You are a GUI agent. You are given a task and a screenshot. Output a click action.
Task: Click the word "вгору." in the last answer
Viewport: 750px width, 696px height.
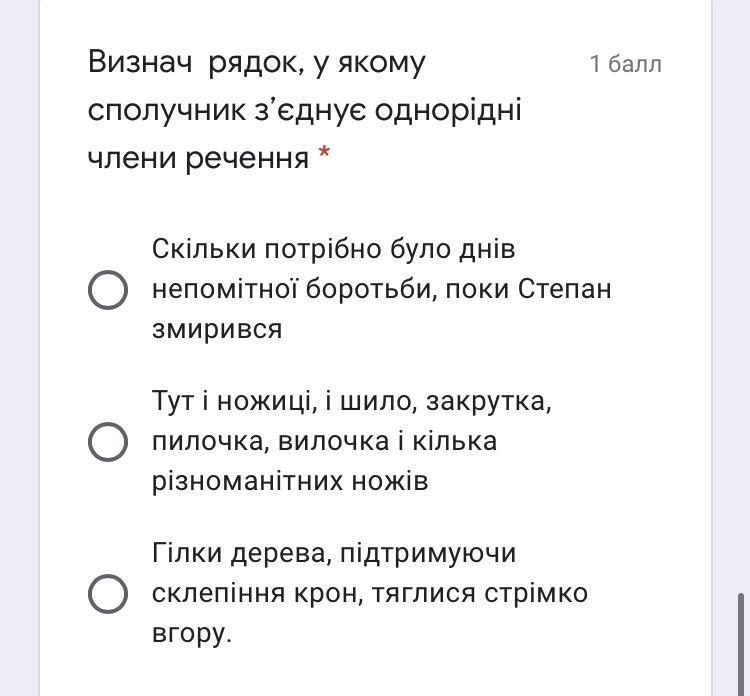(x=192, y=633)
